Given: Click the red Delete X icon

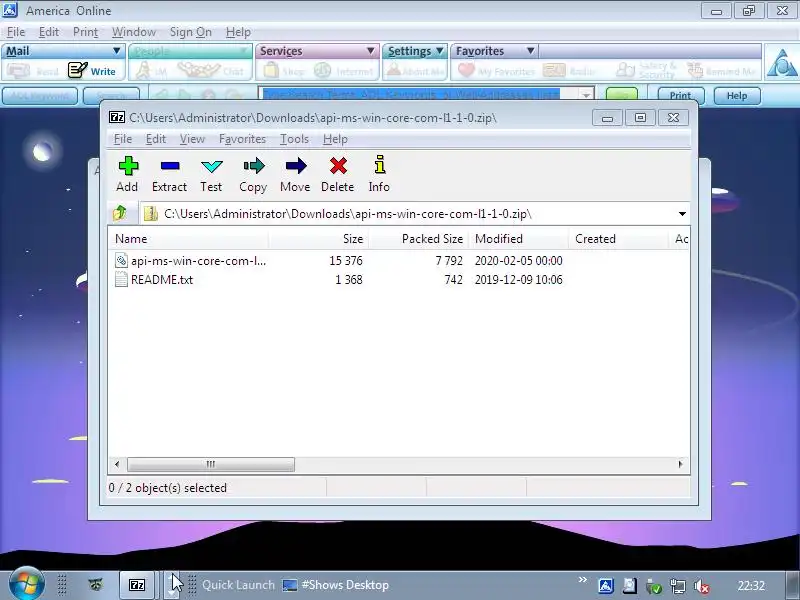Looking at the screenshot, I should point(338,166).
